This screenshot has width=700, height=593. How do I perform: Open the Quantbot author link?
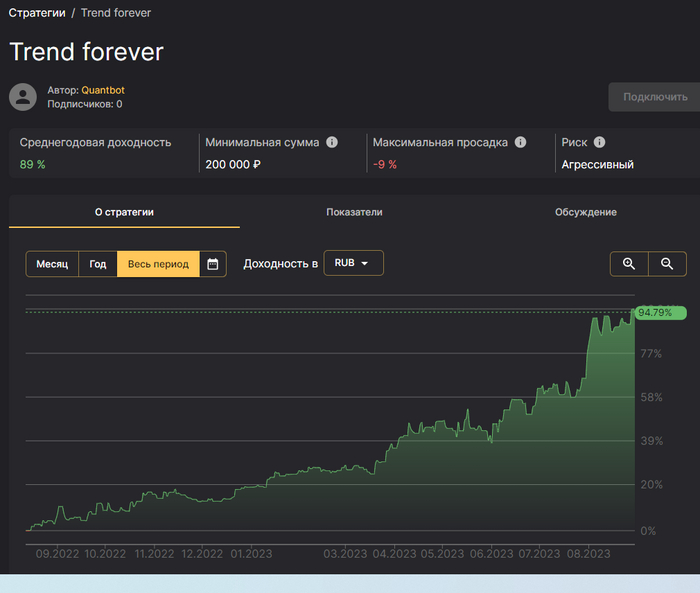tap(103, 90)
